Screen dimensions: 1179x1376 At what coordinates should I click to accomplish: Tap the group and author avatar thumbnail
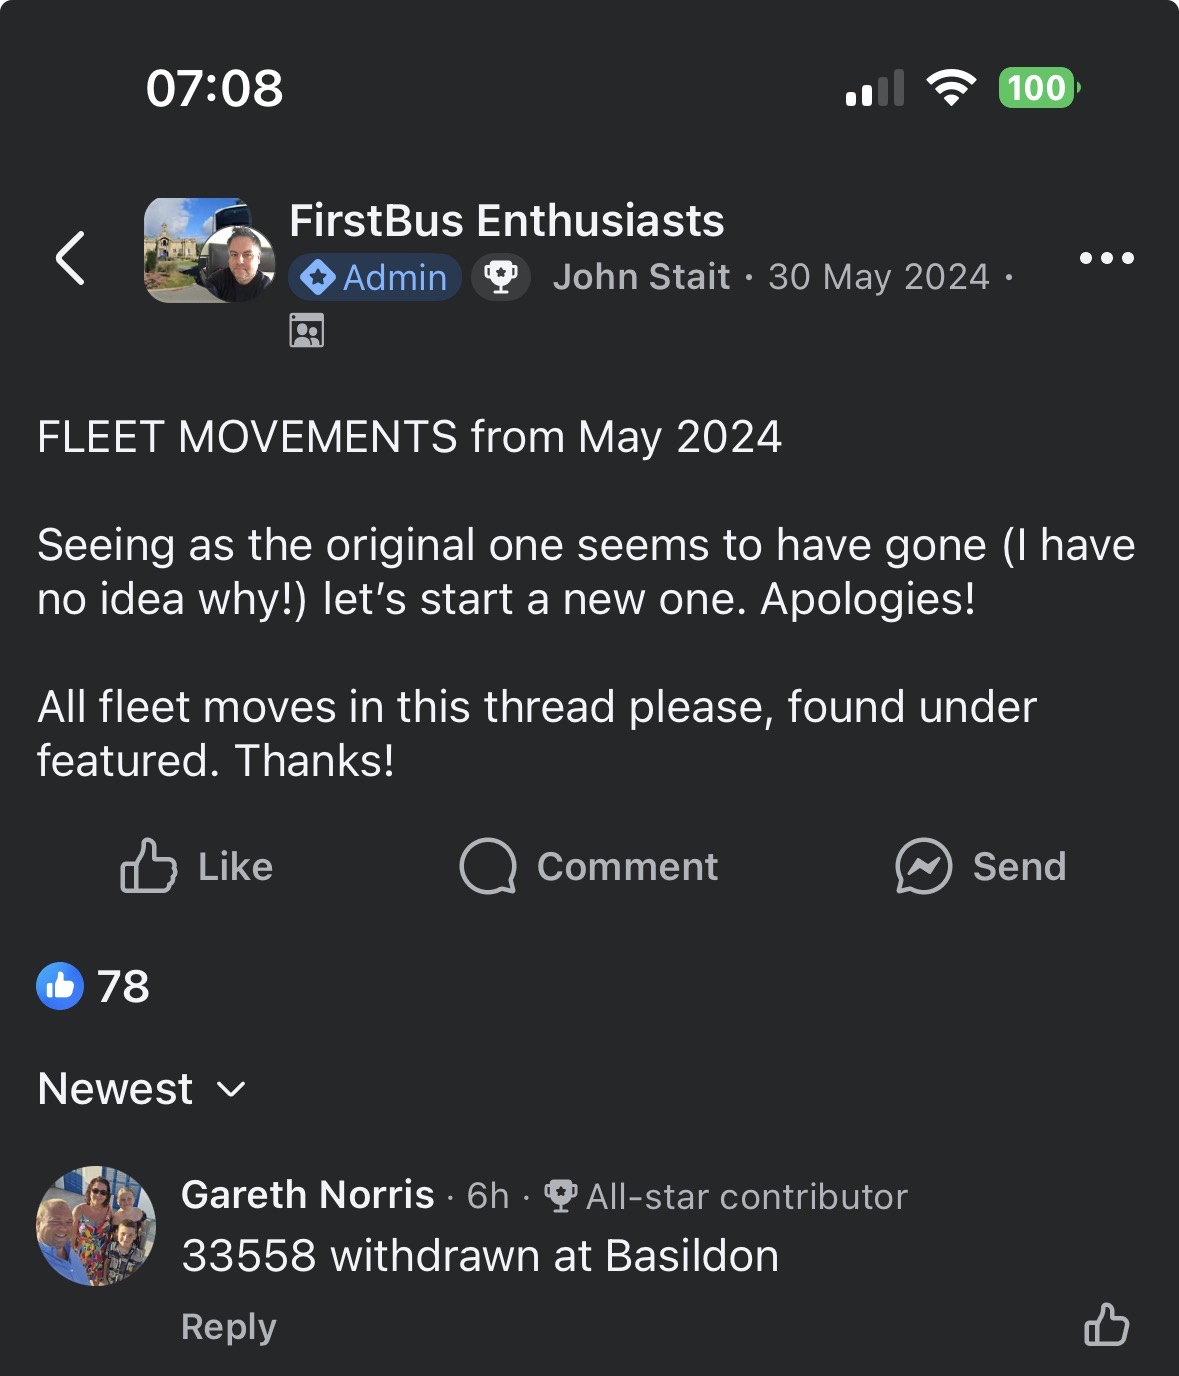(x=210, y=250)
